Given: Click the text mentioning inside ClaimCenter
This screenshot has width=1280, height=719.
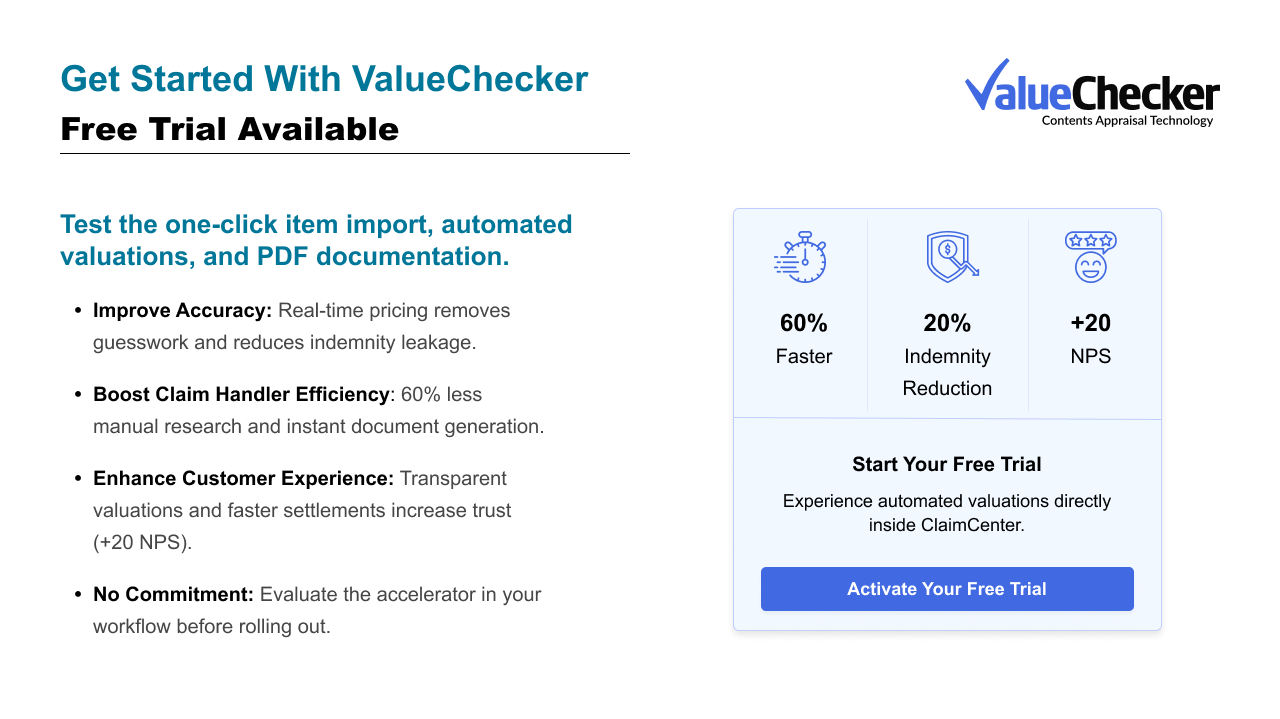Looking at the screenshot, I should [946, 525].
